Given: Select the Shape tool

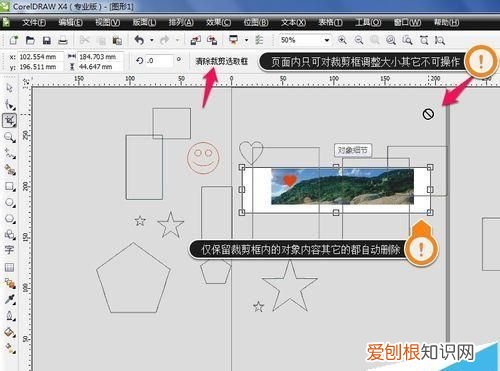Looking at the screenshot, I should tap(10, 105).
